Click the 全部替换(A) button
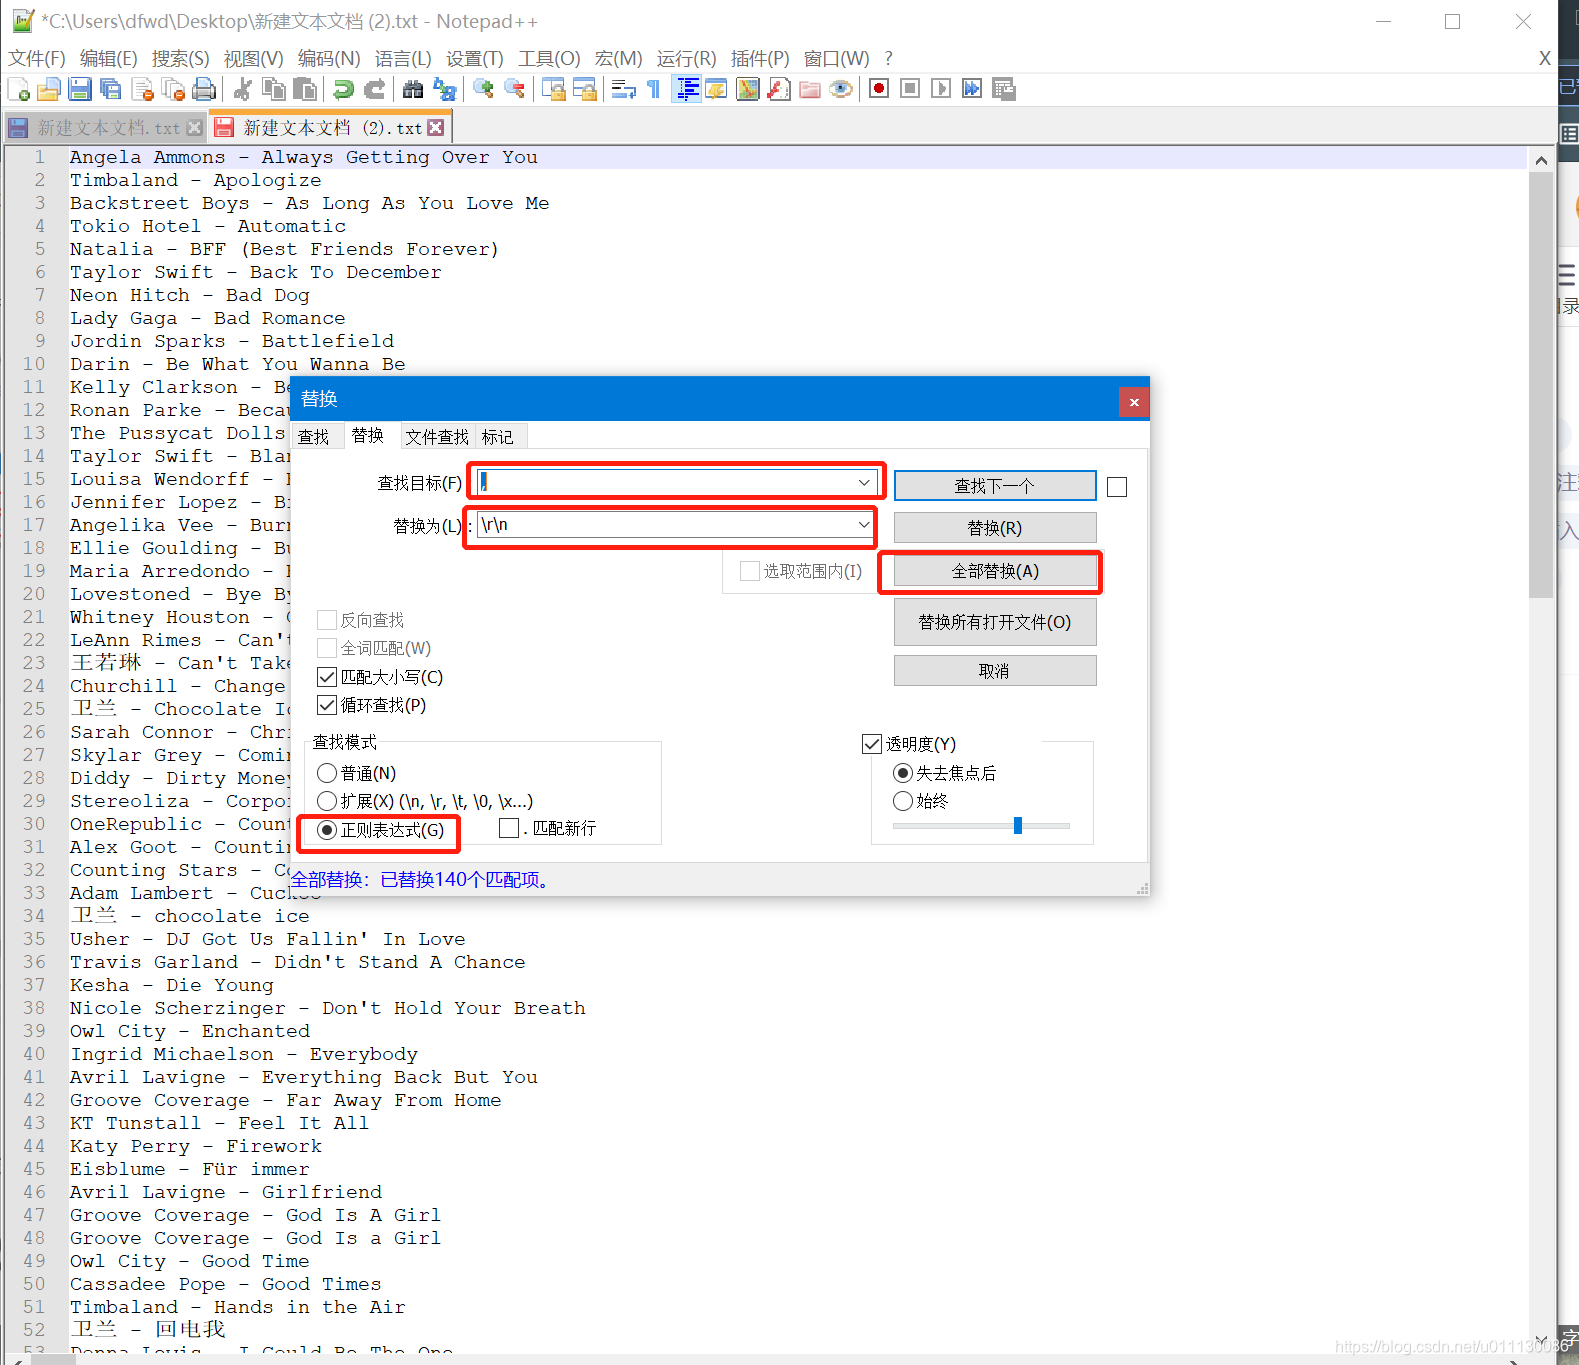 [995, 571]
